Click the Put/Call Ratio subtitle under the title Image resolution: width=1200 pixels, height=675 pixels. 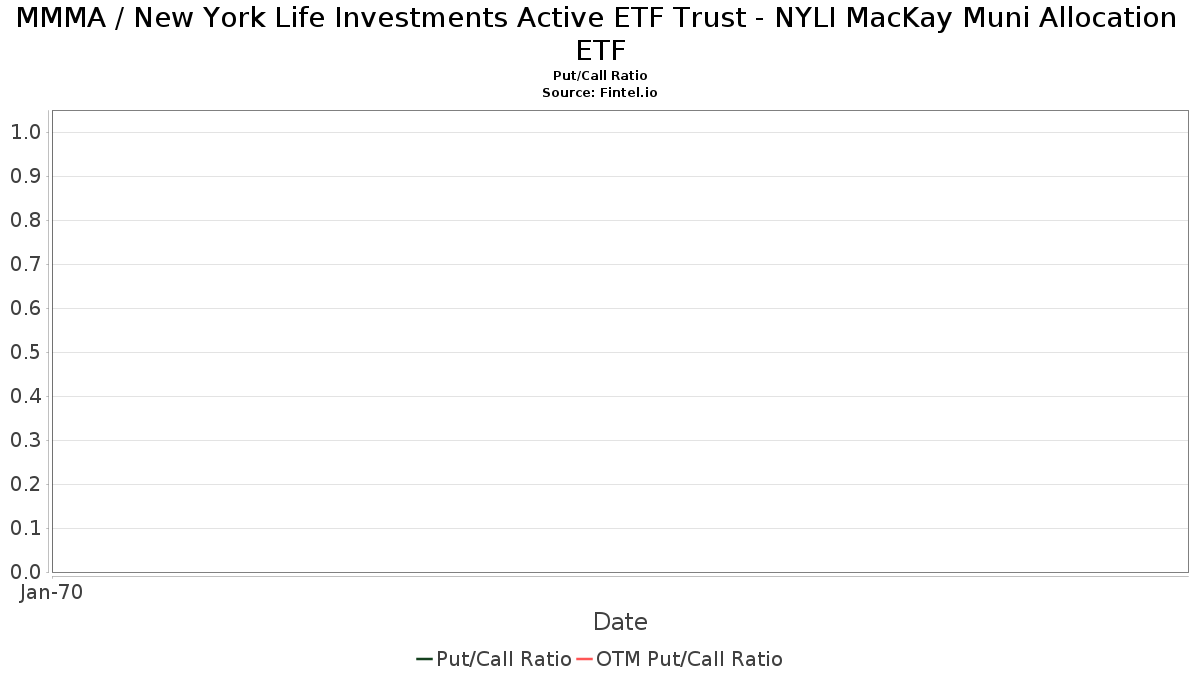(600, 76)
